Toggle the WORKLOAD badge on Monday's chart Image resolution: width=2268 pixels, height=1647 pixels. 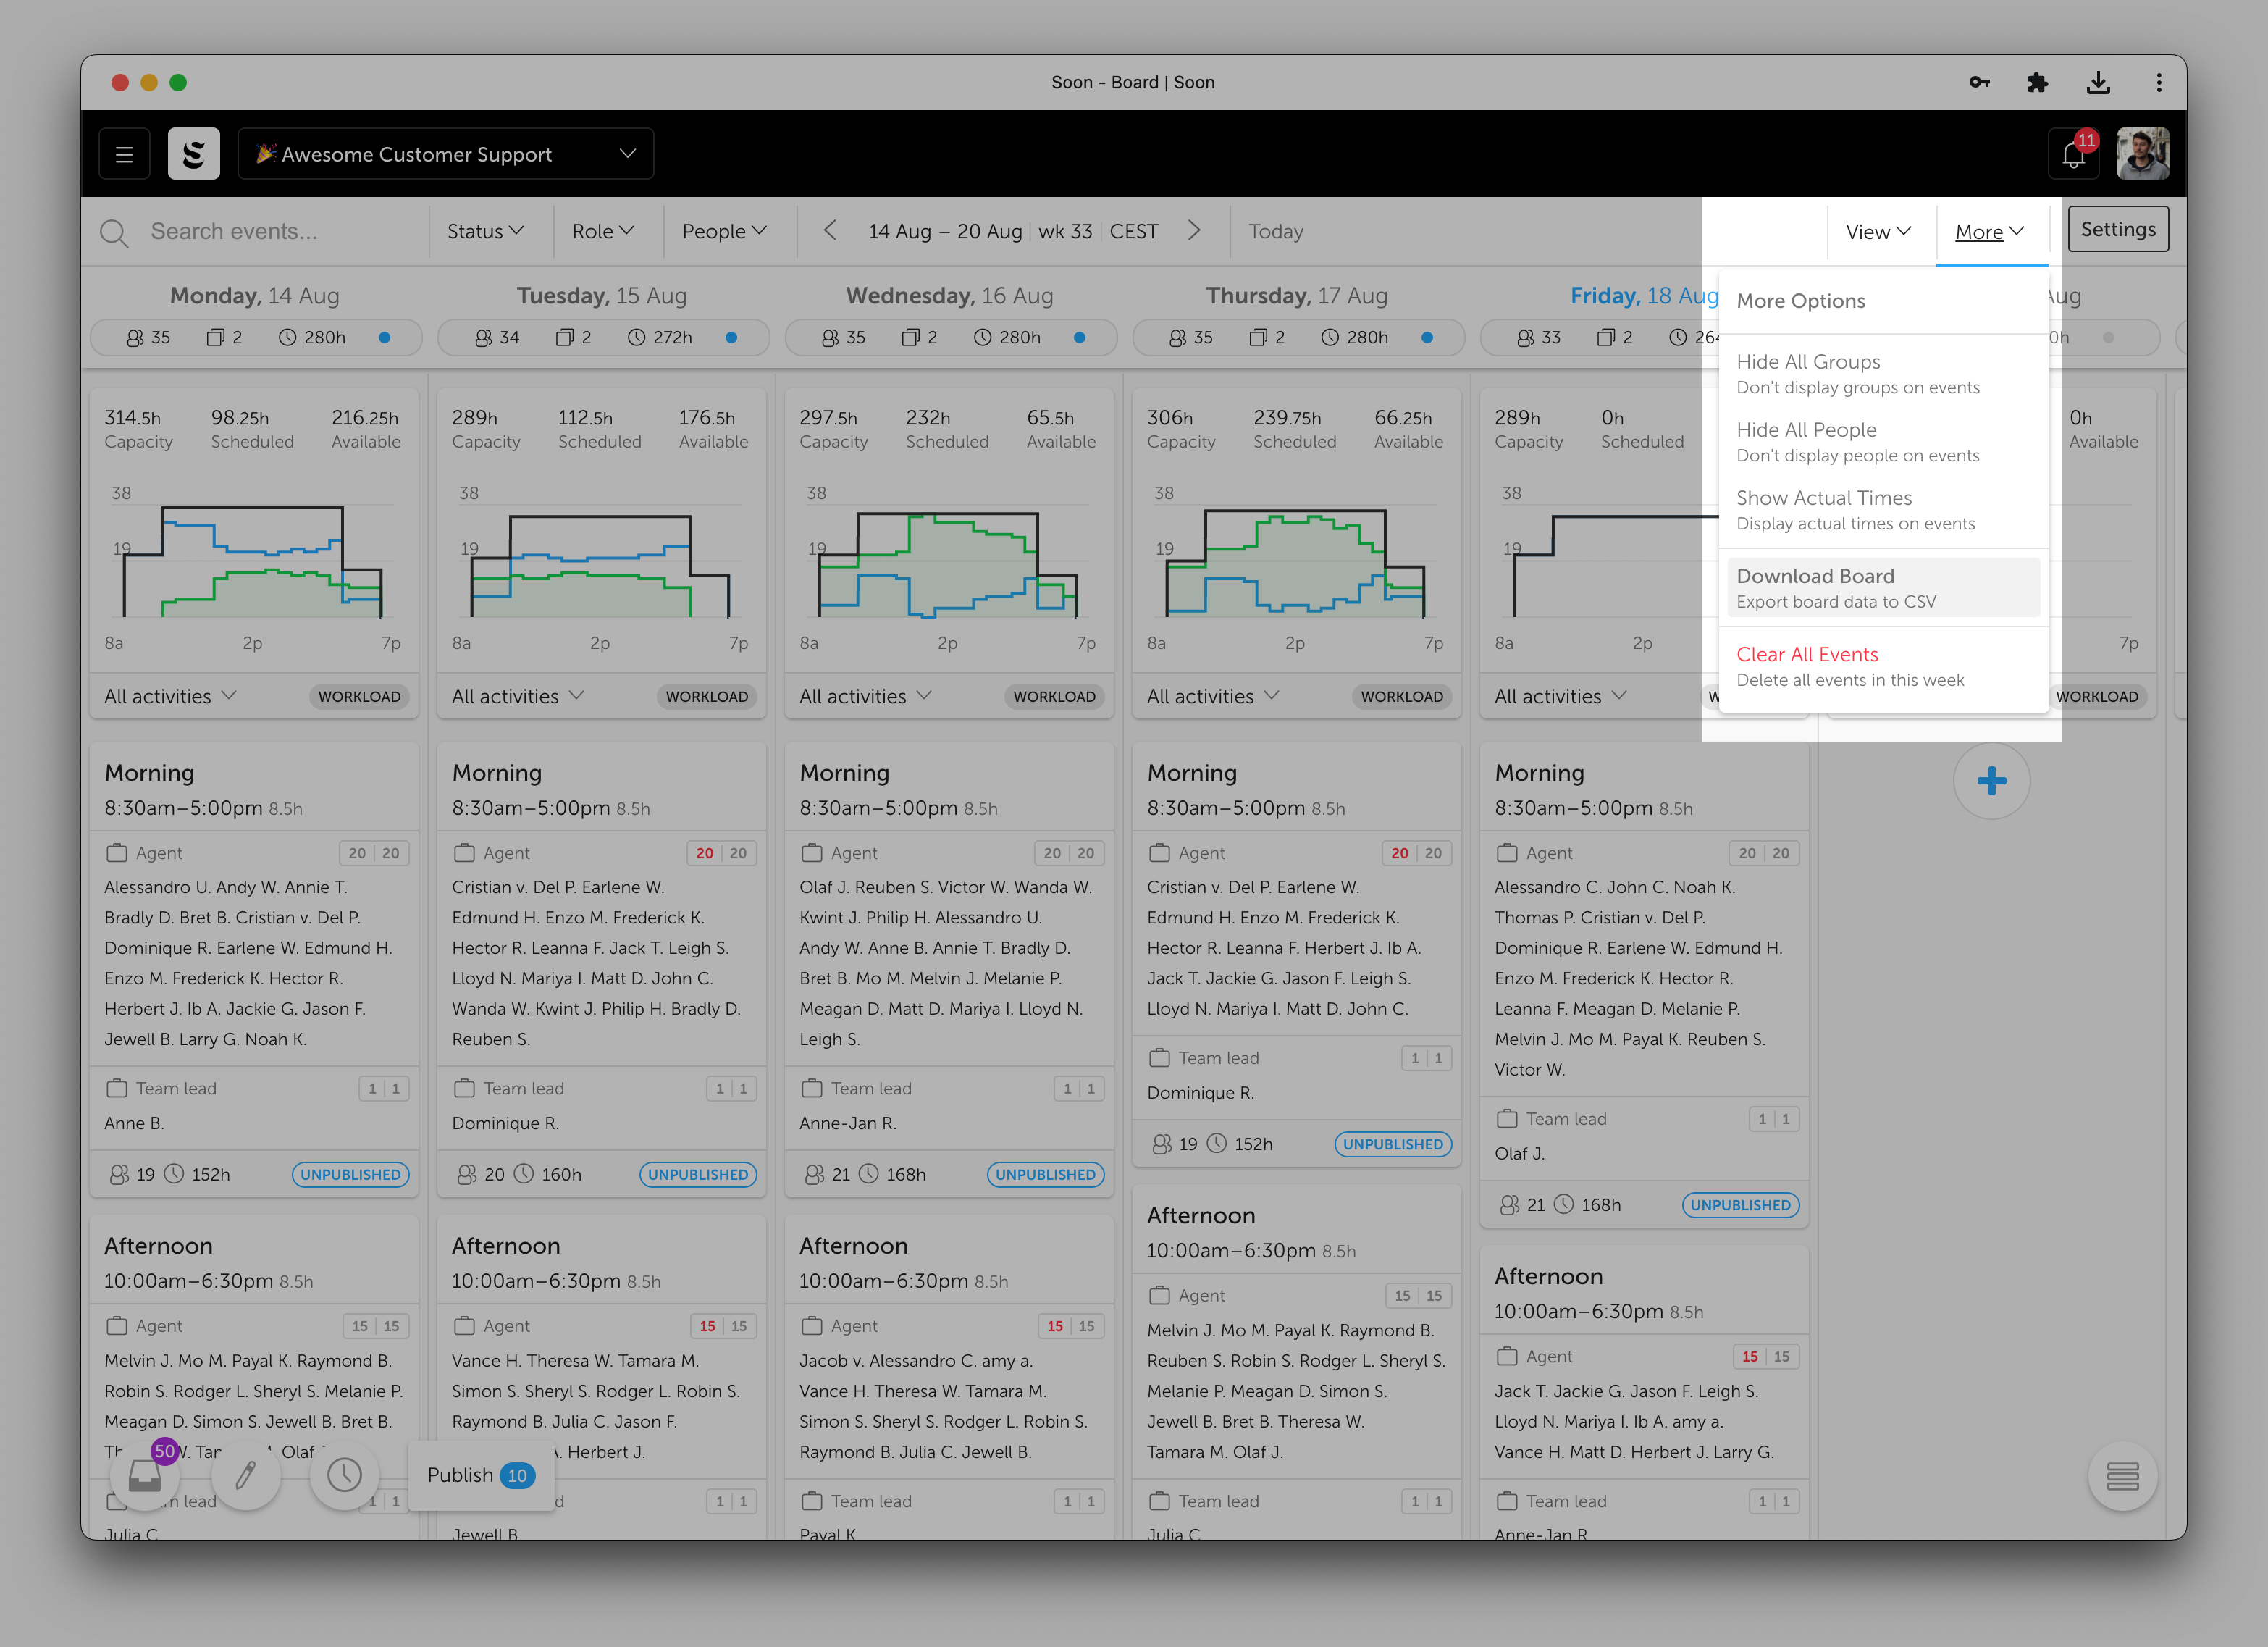tap(359, 697)
